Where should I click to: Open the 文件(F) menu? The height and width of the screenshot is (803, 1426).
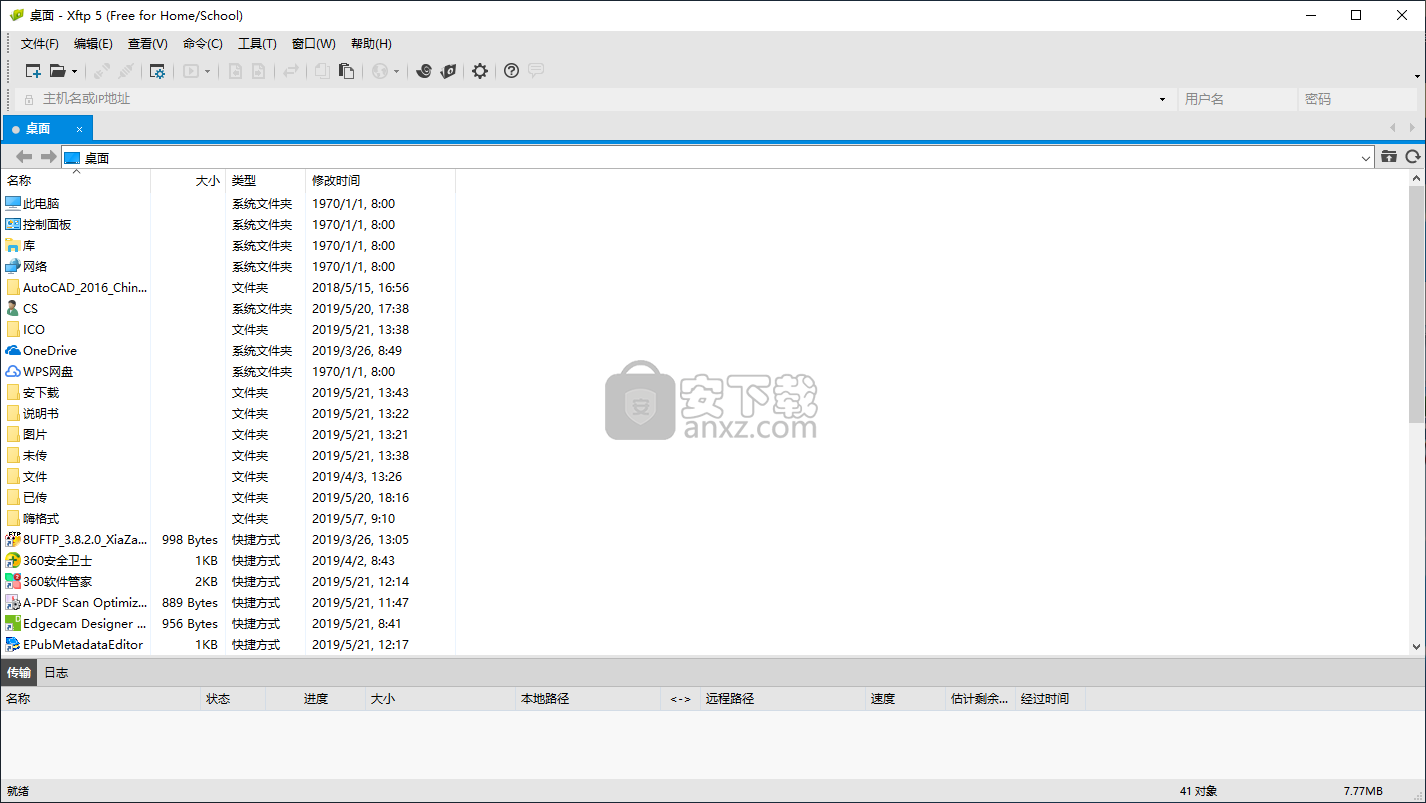coord(40,44)
